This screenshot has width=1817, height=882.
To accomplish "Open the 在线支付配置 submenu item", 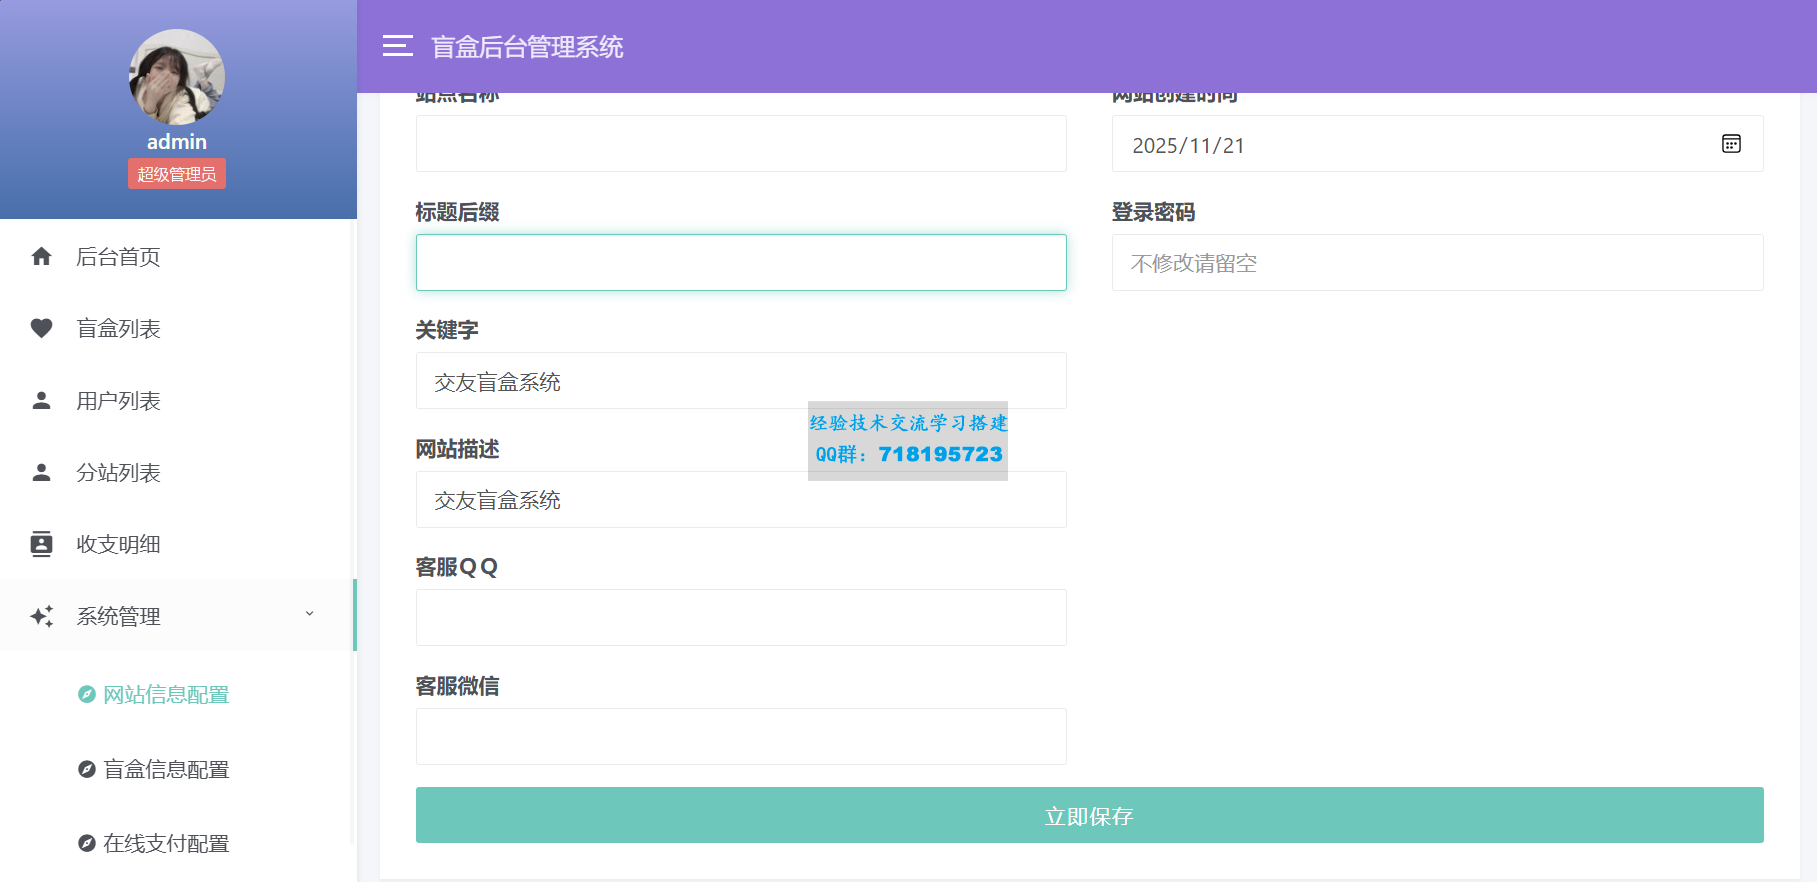I will coord(166,844).
